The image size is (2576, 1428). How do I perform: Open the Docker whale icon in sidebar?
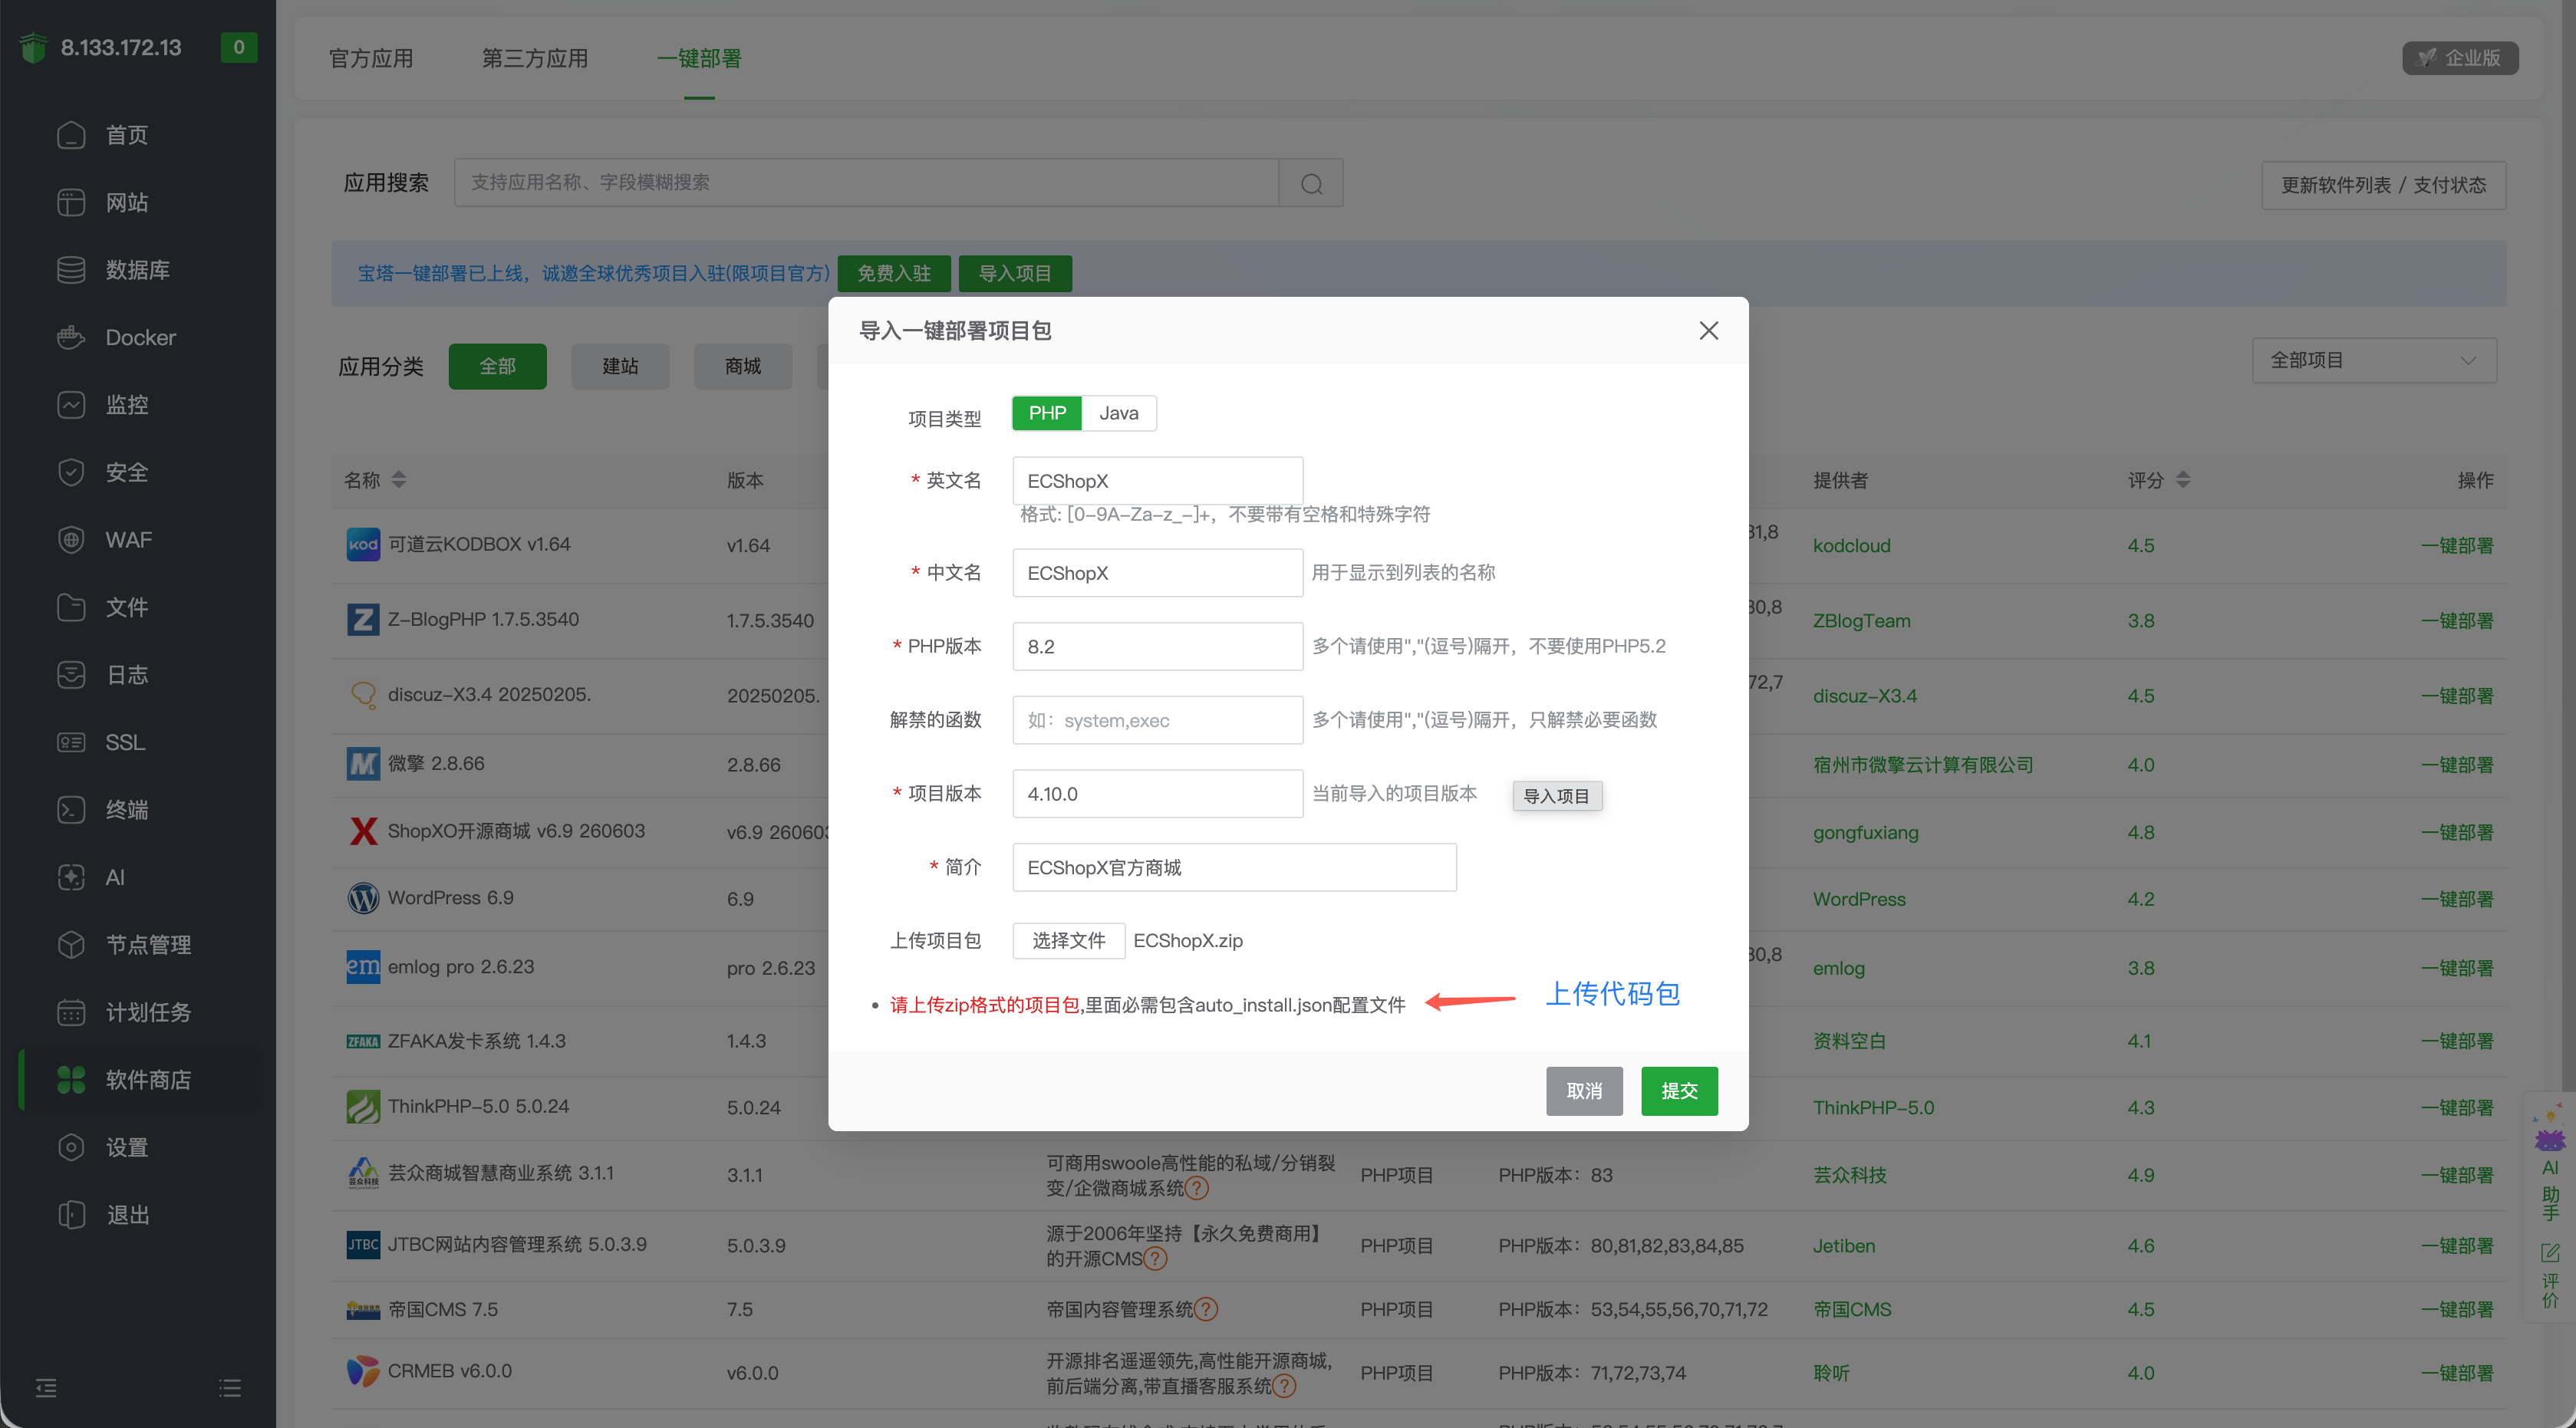click(x=71, y=337)
